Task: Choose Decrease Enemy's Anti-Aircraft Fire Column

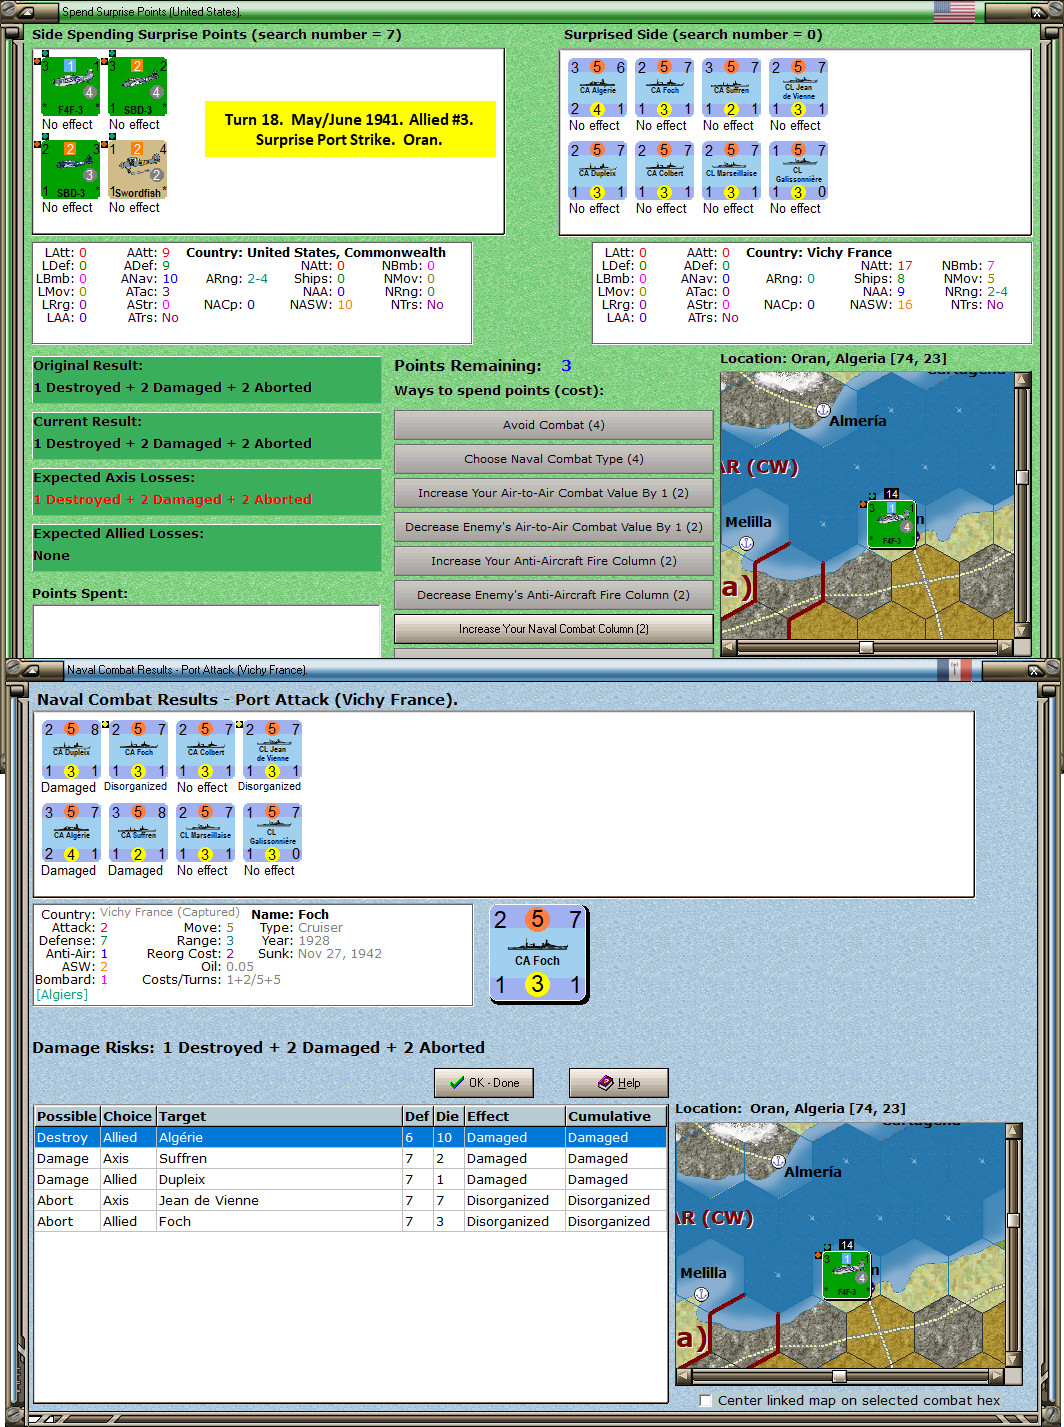Action: [x=554, y=595]
